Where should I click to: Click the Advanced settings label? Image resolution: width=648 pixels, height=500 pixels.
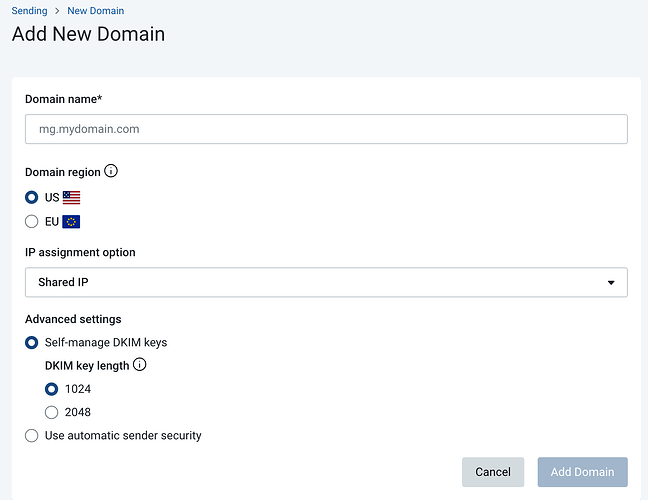point(73,319)
